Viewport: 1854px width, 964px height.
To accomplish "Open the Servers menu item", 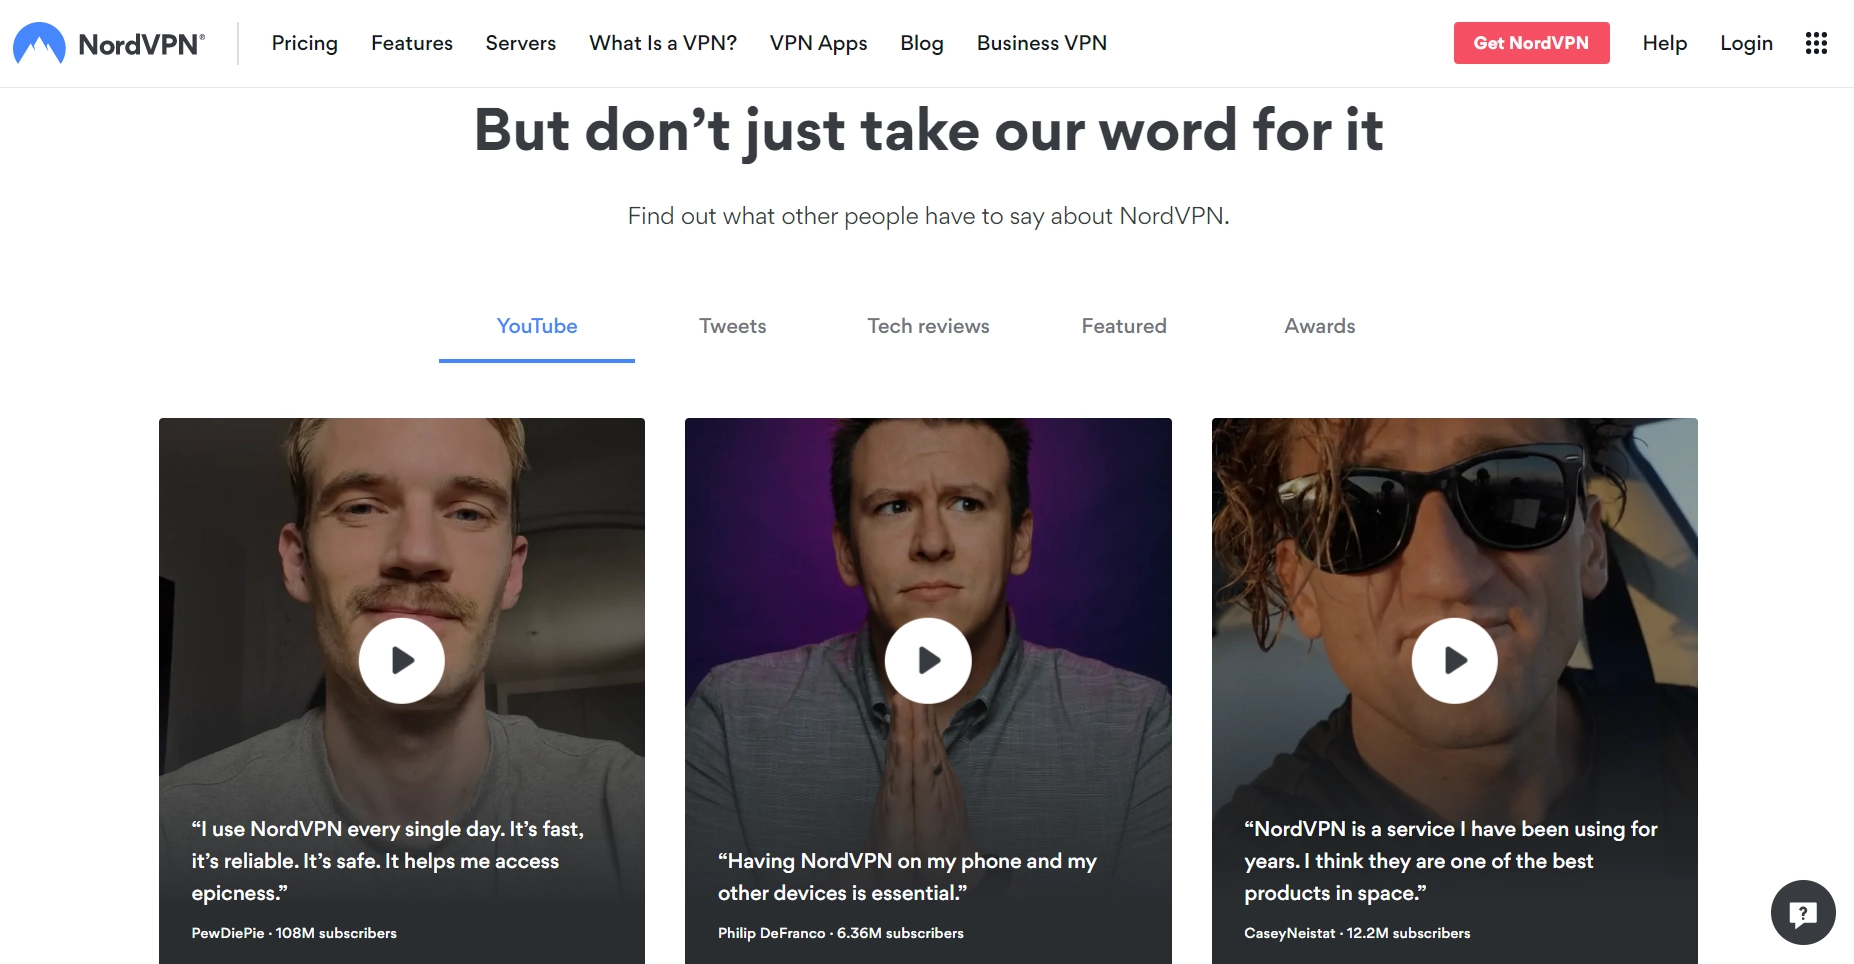I will click(521, 43).
